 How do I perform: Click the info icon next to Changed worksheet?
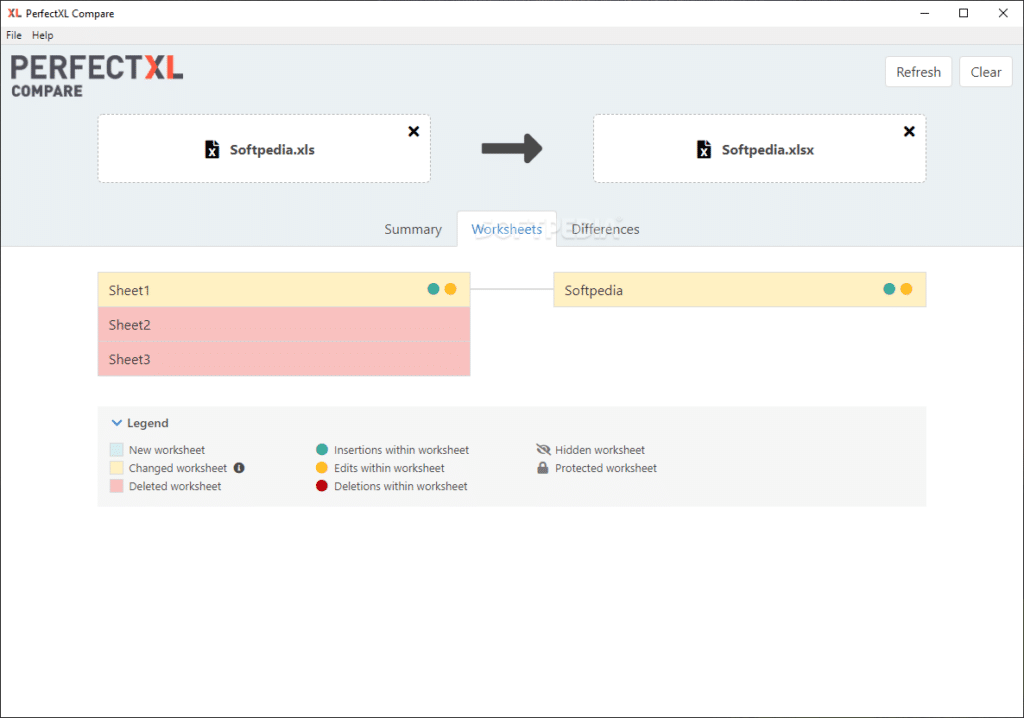(239, 468)
